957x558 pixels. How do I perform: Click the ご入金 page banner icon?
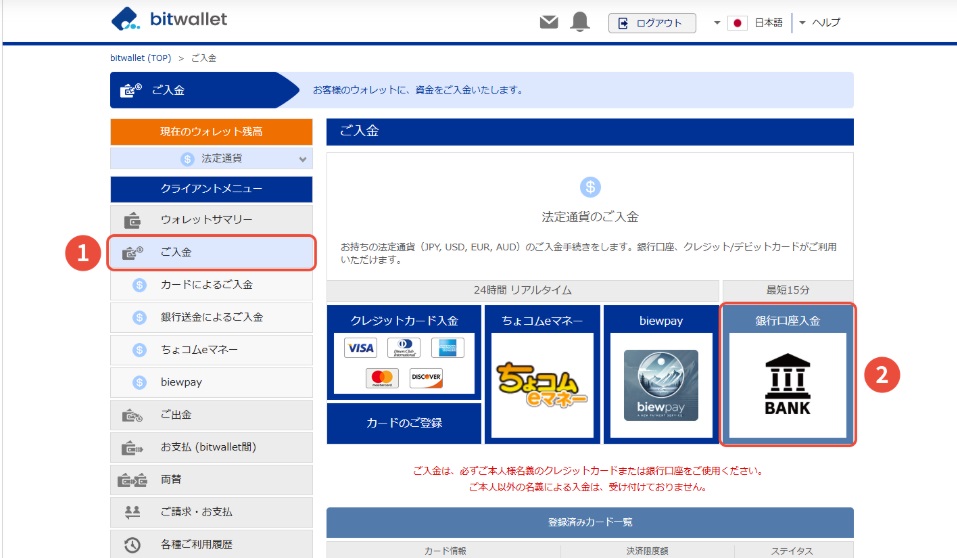click(x=131, y=90)
